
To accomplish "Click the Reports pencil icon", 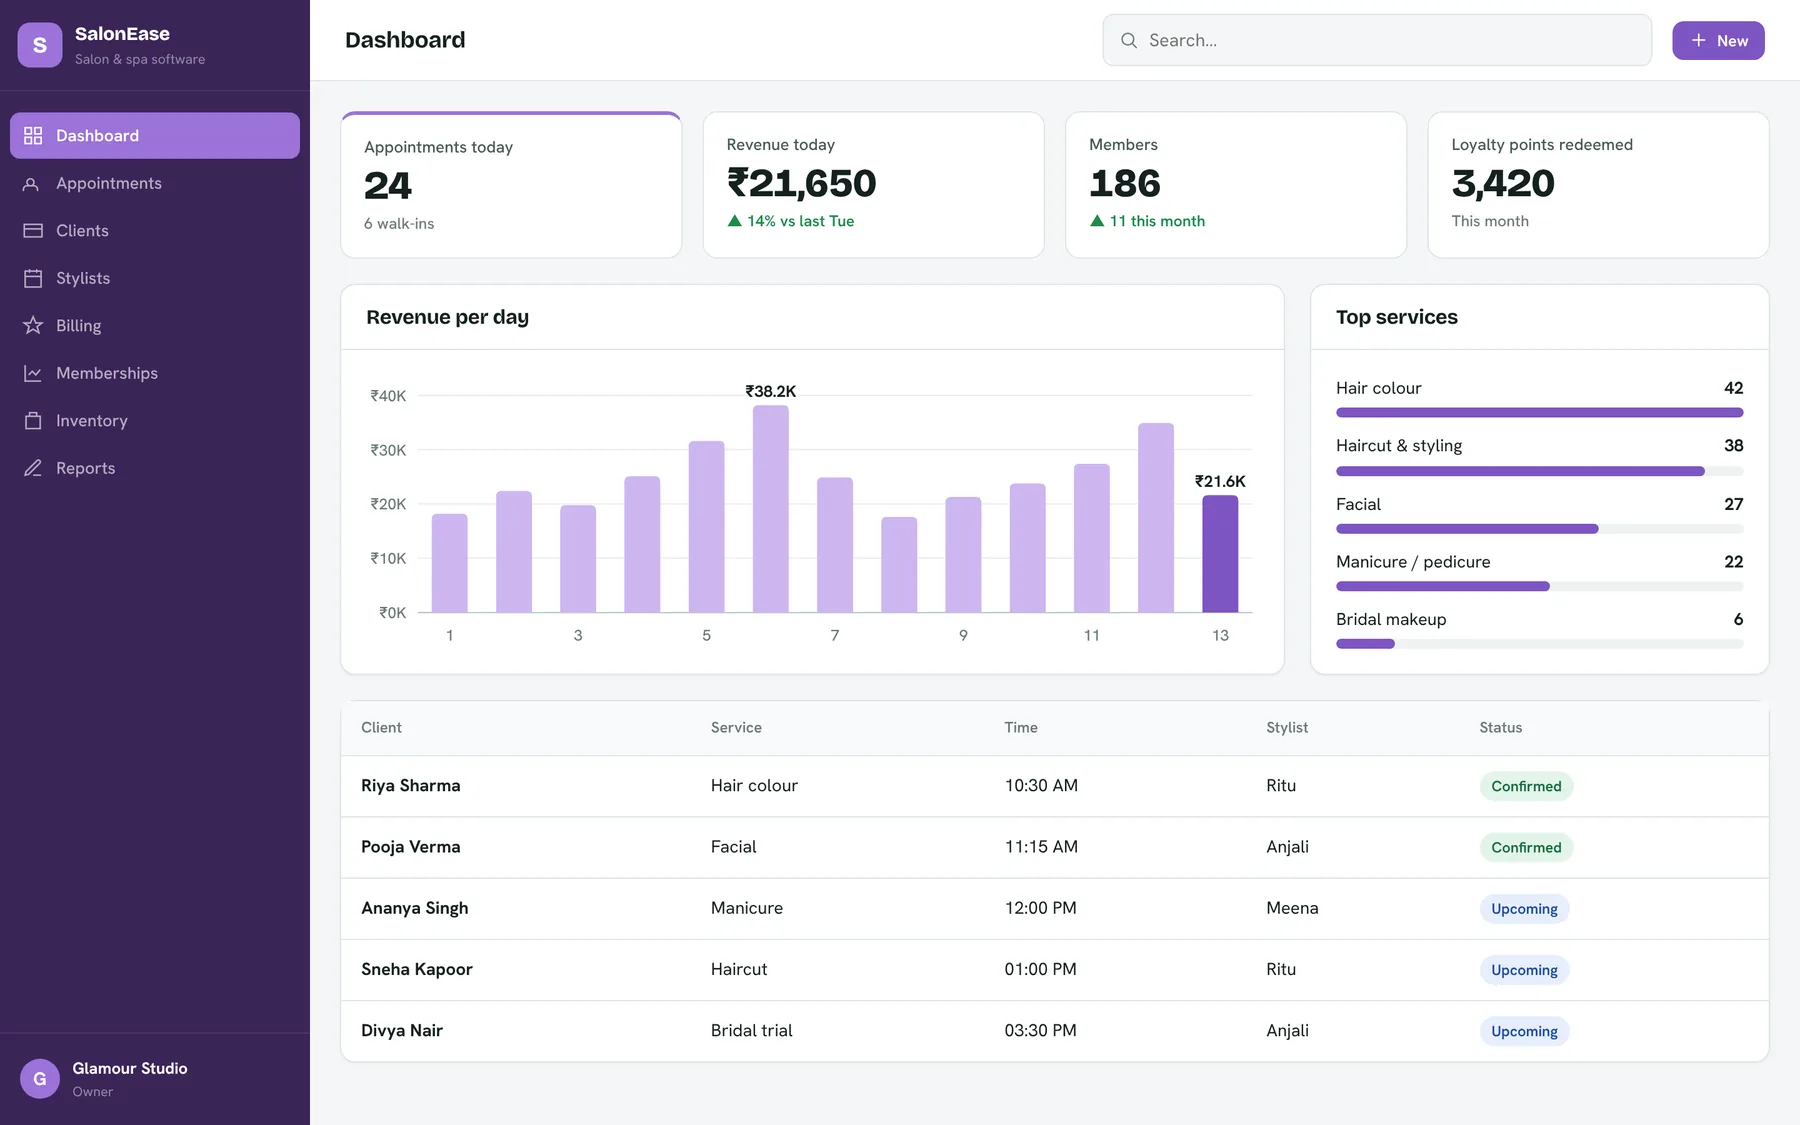I will [x=33, y=469].
